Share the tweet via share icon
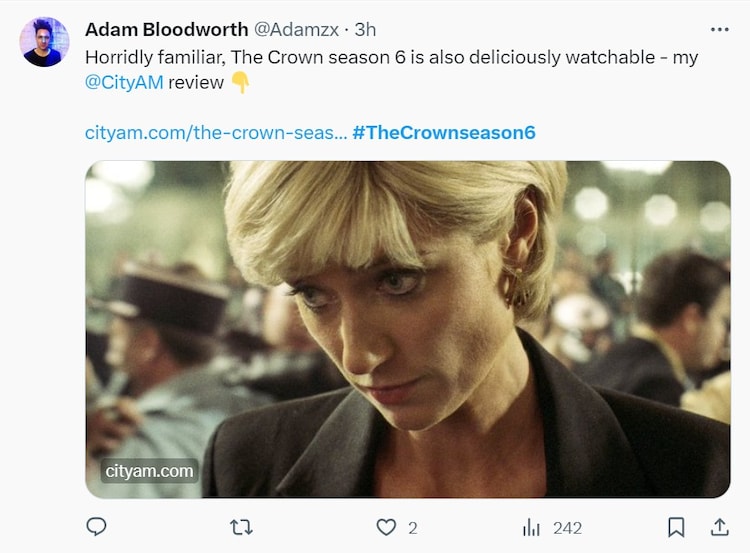Screen dimensions: 750x553 pos(719,527)
